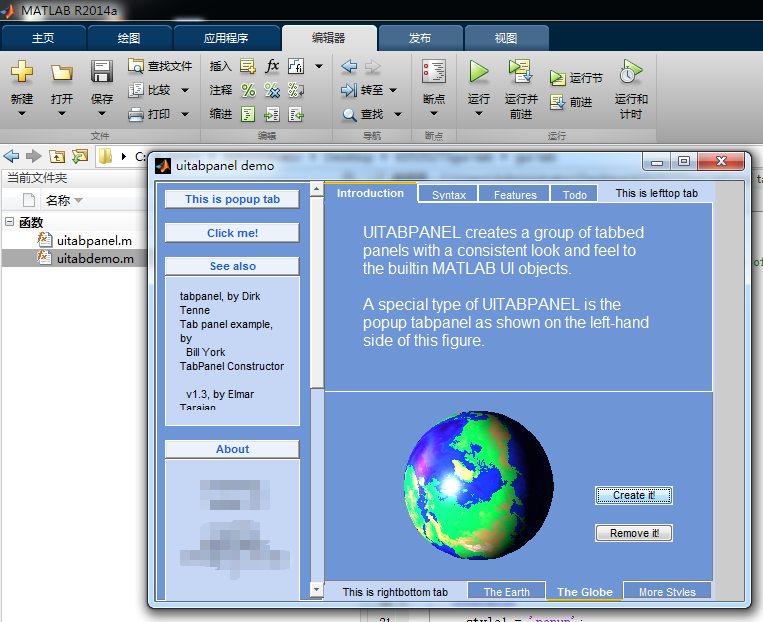
Task: Open the 名称 column sort dropdown
Action: 78,200
